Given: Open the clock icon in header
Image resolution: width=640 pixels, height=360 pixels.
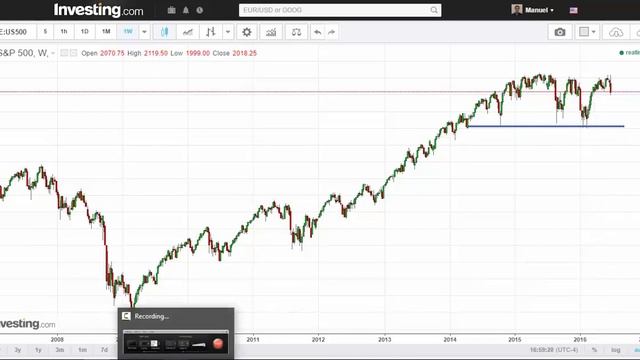Looking at the screenshot, I should click(200, 10).
